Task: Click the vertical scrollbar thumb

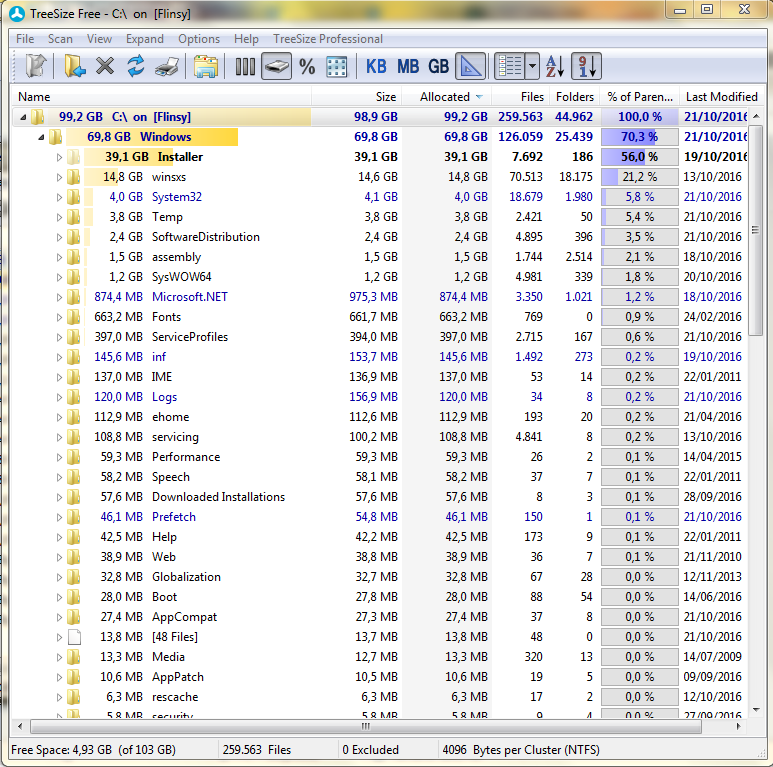Action: click(755, 229)
